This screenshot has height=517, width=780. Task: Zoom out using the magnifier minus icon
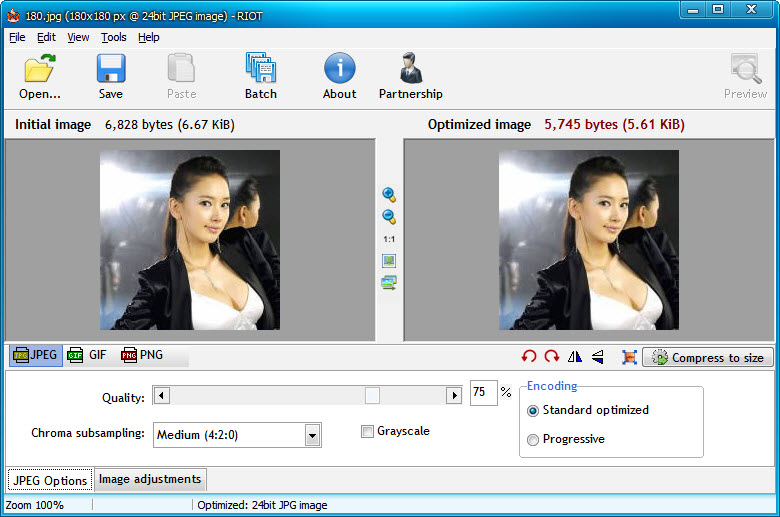(389, 217)
